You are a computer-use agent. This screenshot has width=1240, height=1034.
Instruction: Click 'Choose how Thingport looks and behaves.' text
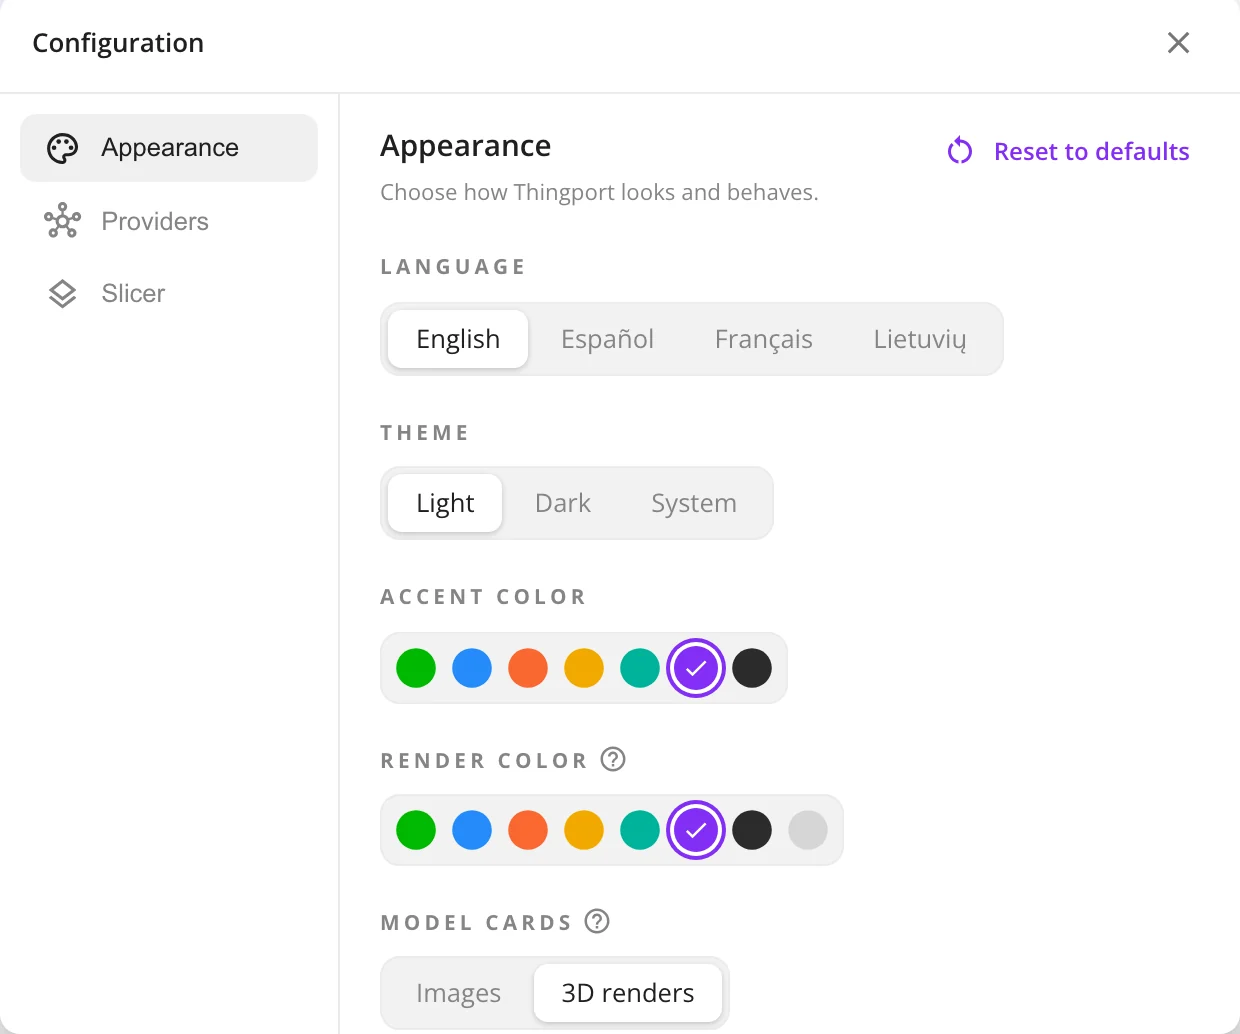tap(599, 192)
